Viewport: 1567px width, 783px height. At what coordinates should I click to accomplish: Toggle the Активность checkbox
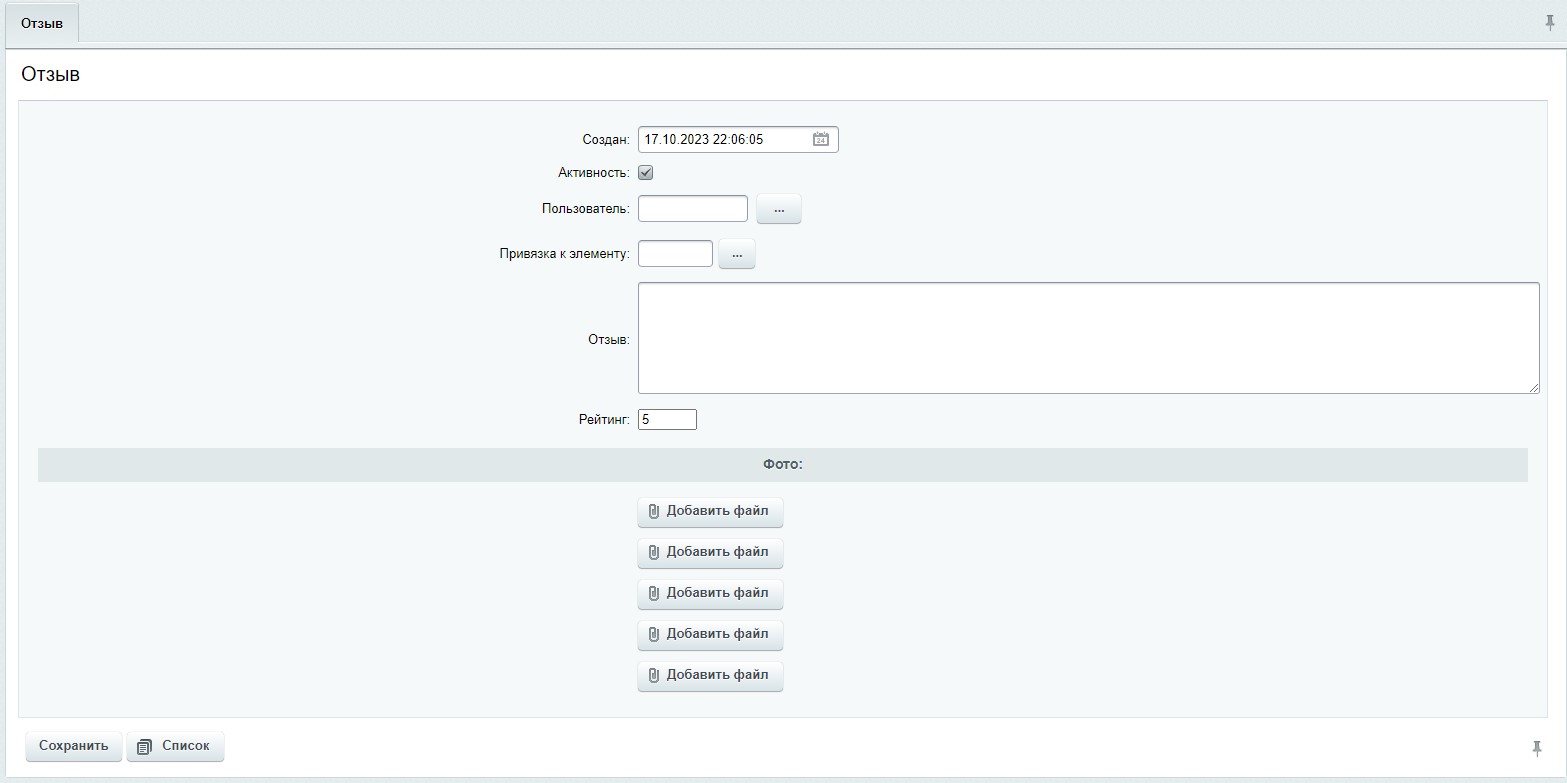[646, 173]
